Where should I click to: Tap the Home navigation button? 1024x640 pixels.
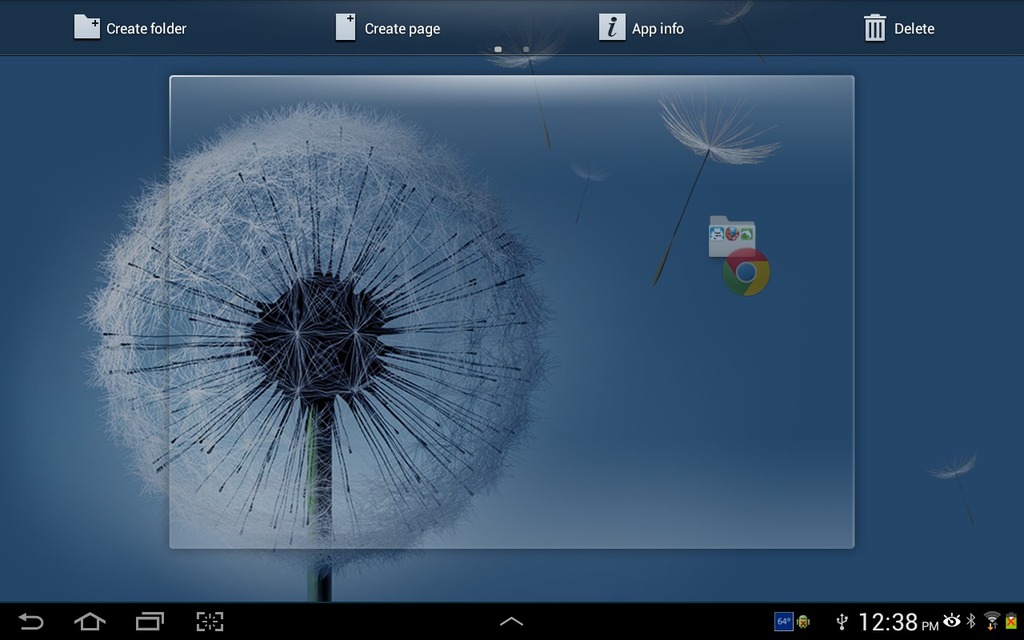click(x=90, y=621)
